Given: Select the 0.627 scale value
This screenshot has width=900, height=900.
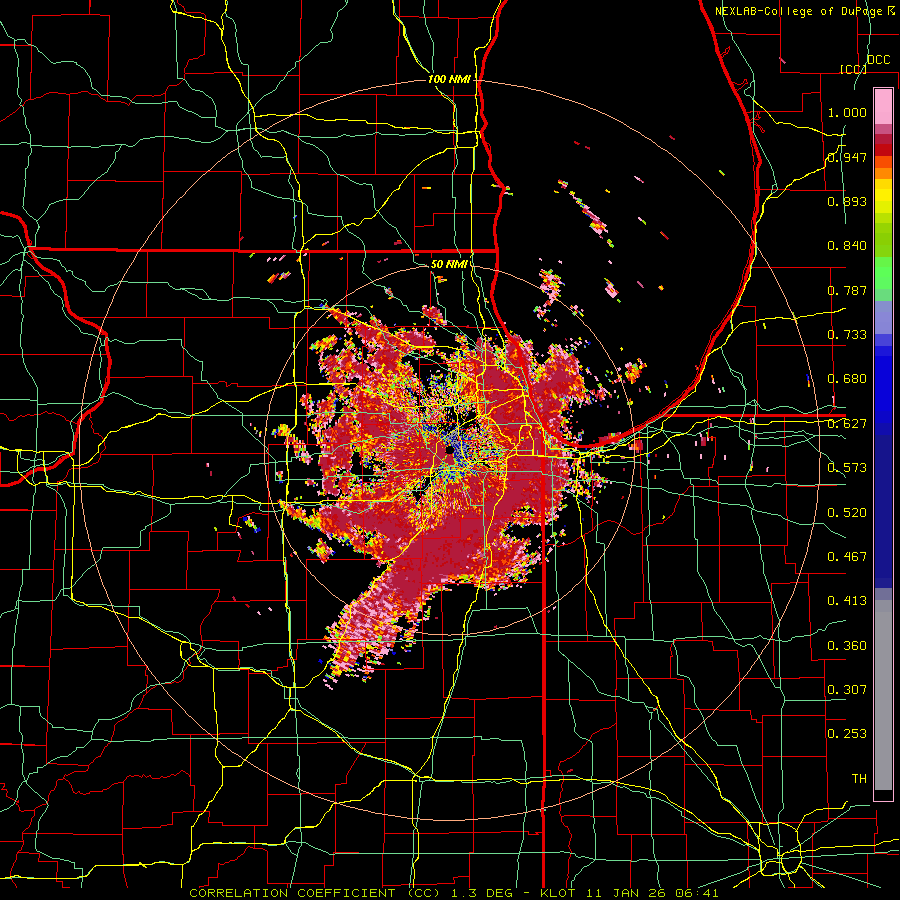Looking at the screenshot, I should pos(847,424).
